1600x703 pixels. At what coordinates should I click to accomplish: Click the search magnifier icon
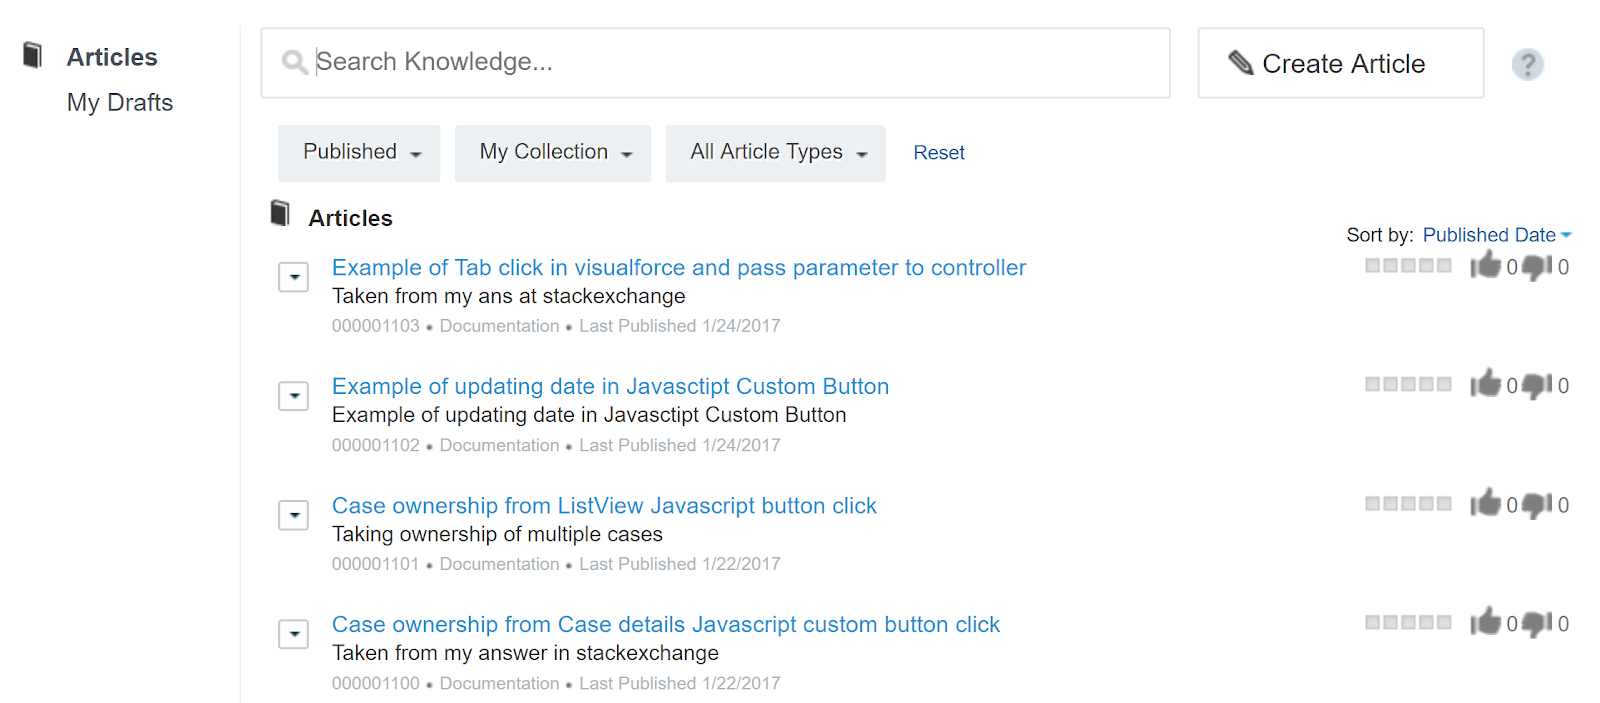click(x=294, y=62)
